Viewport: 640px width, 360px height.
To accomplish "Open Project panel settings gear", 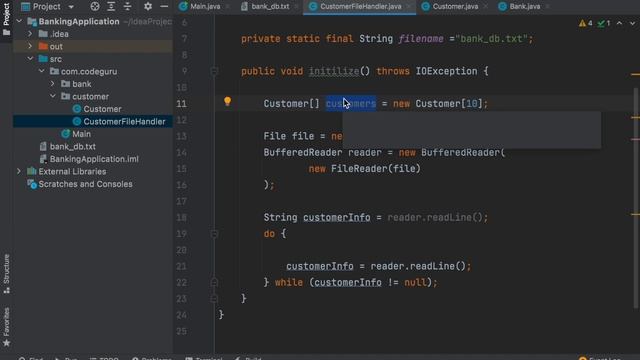I will 148,7.
